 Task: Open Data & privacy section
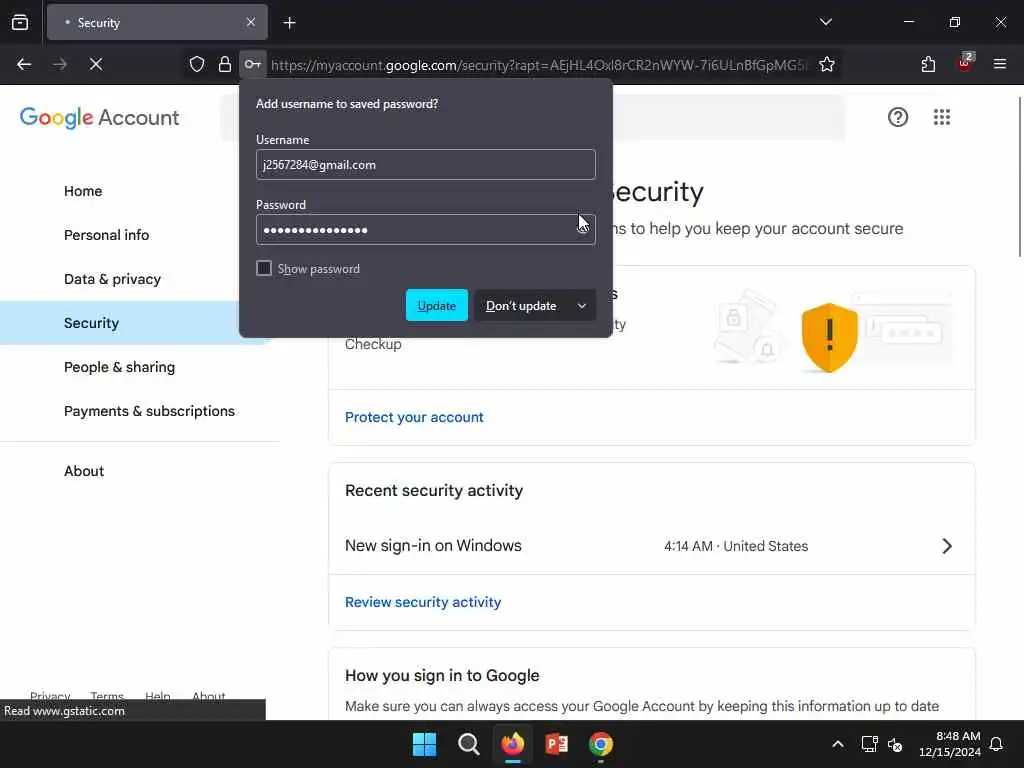click(112, 280)
